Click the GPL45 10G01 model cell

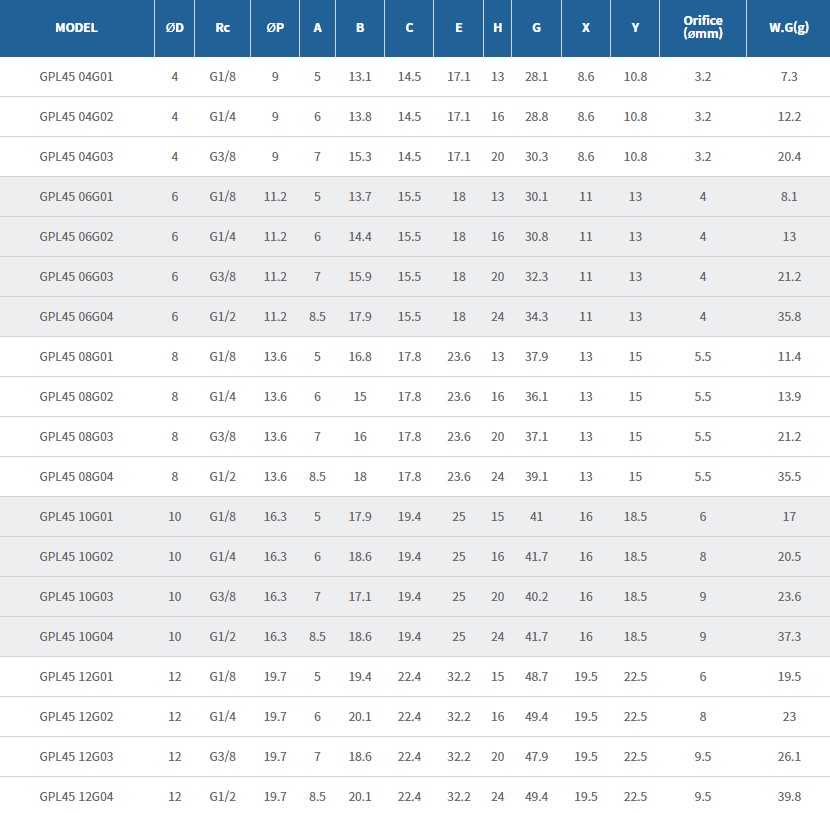pos(76,517)
